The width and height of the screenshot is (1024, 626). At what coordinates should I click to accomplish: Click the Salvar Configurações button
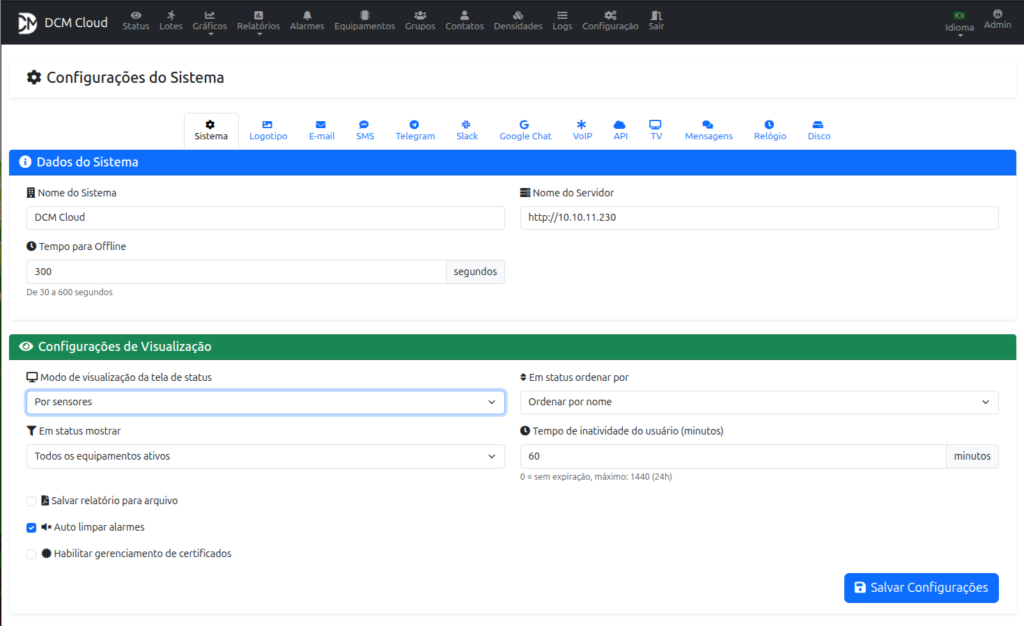pyautogui.click(x=920, y=588)
